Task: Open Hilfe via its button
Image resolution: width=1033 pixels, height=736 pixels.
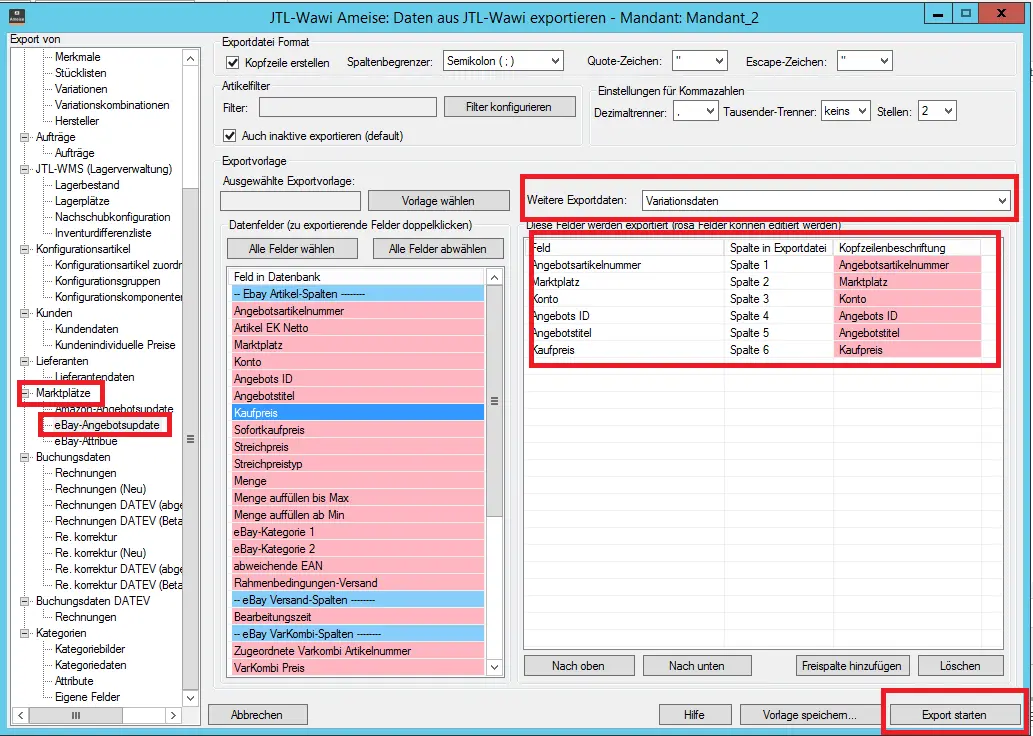Action: click(x=694, y=715)
